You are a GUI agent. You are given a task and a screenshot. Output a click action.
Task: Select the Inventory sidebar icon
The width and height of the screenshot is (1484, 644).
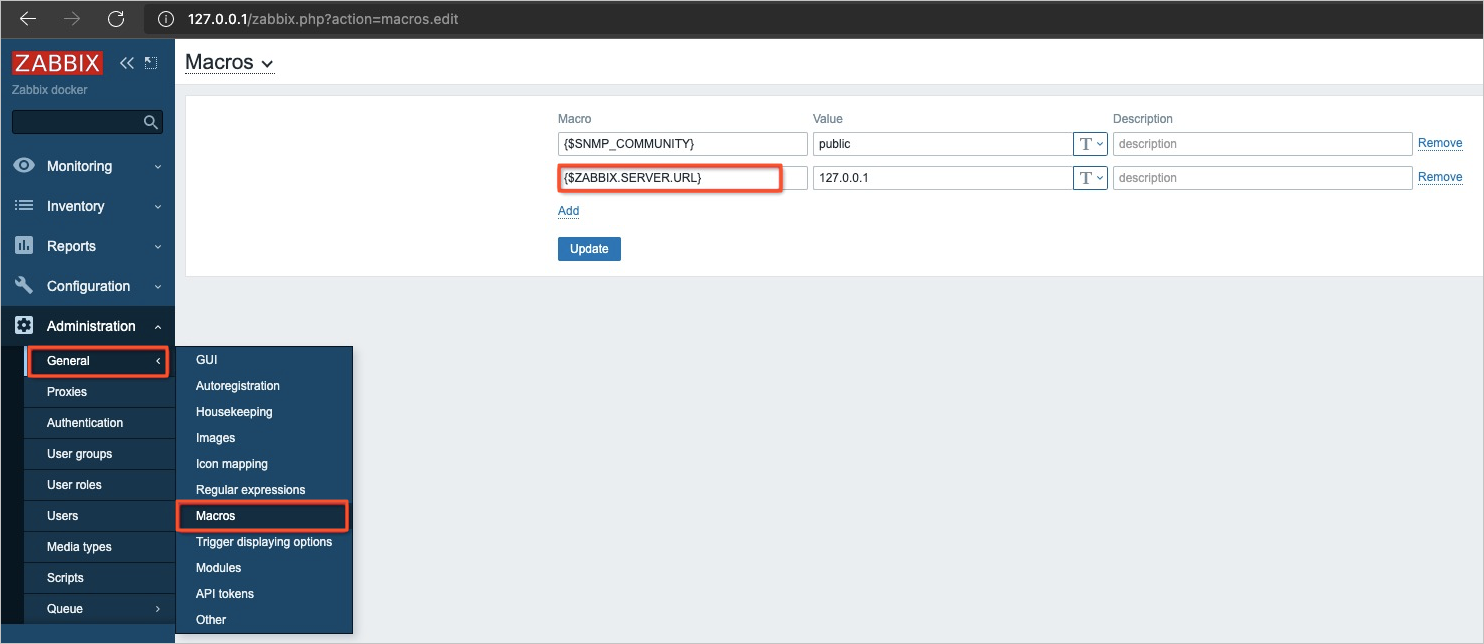tap(22, 206)
